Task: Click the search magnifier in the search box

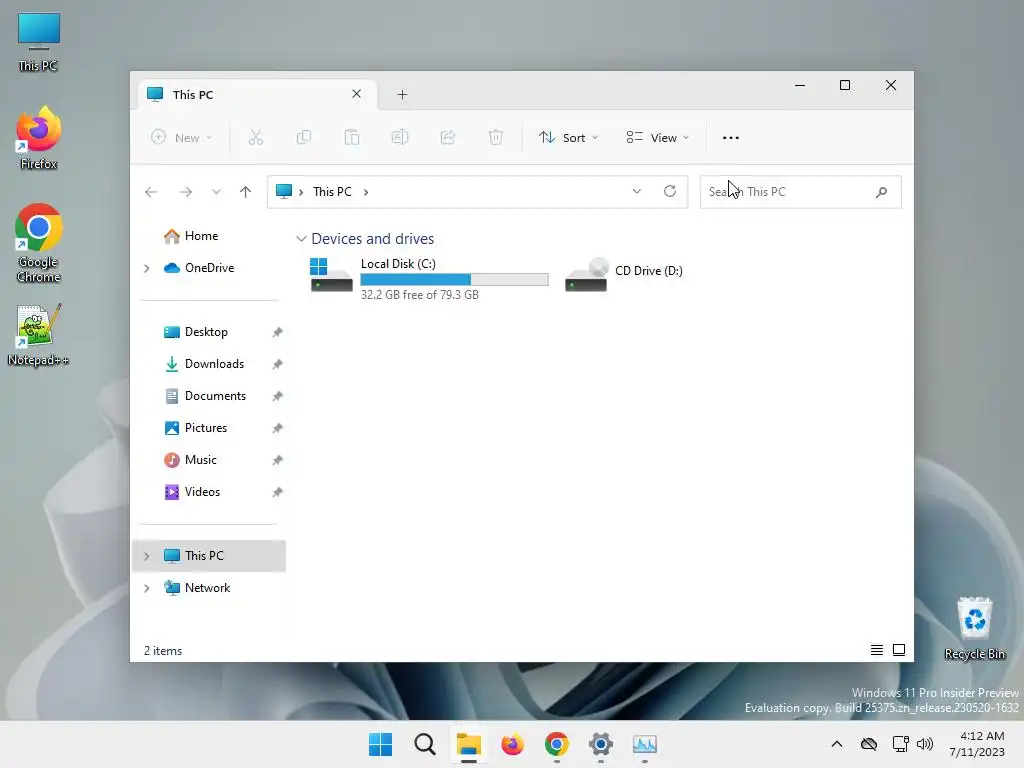Action: (x=881, y=192)
